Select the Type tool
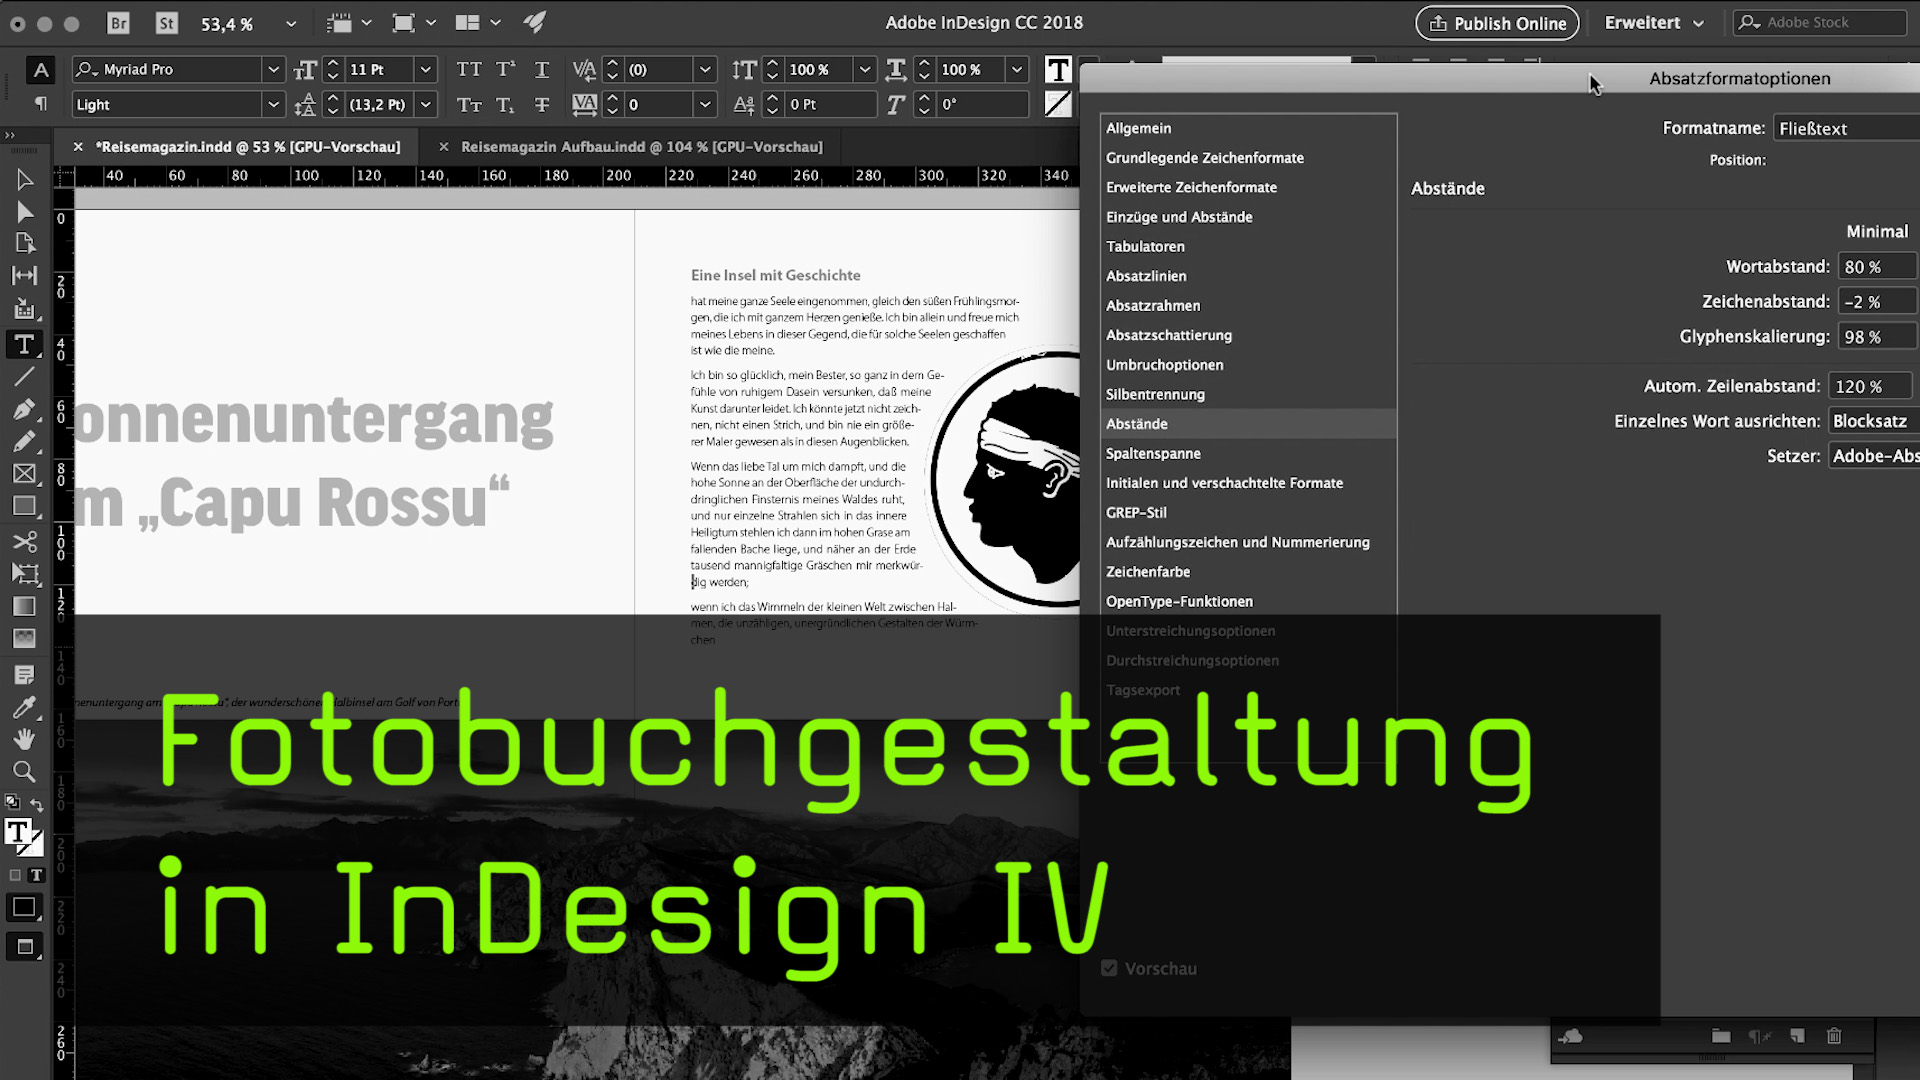 [x=25, y=344]
